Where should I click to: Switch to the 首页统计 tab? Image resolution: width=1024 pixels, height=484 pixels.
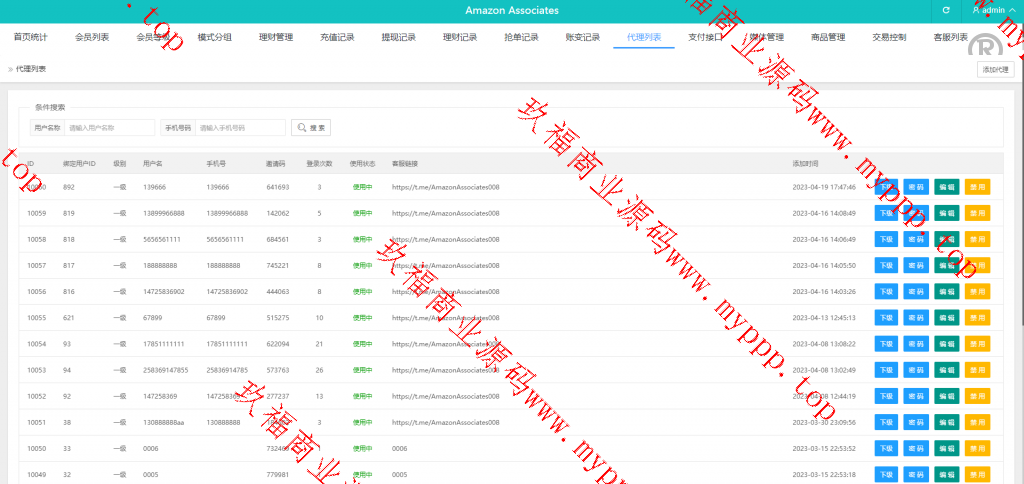(30, 38)
